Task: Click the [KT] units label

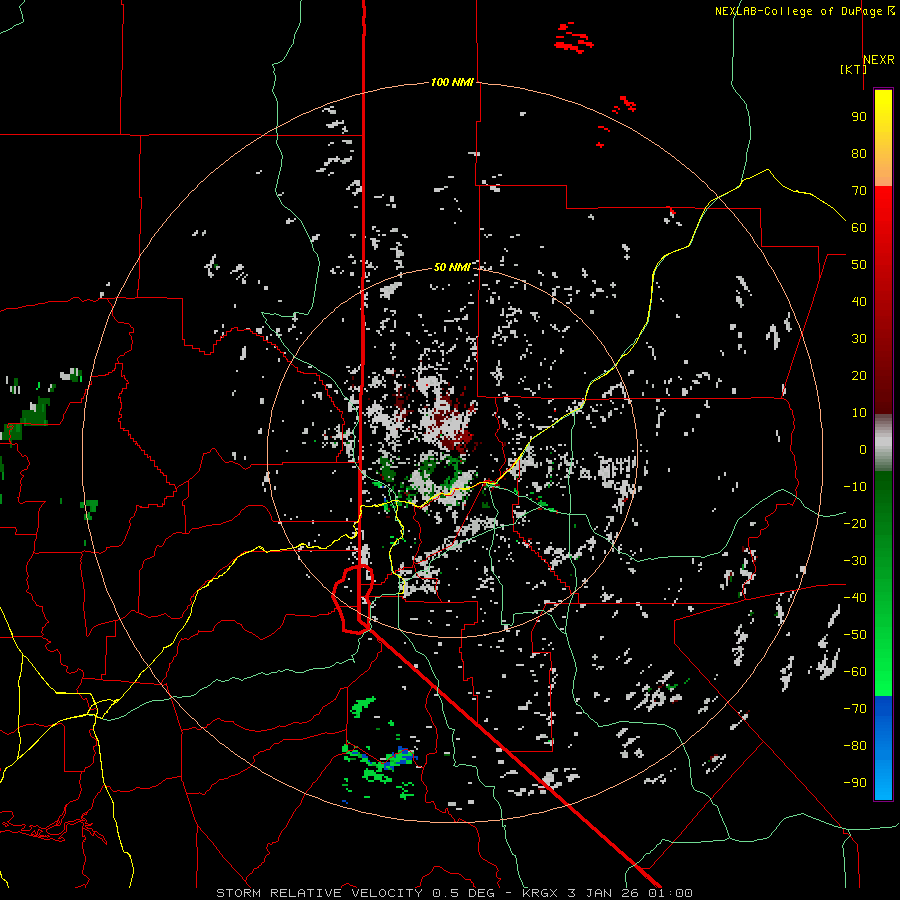Action: pyautogui.click(x=853, y=69)
